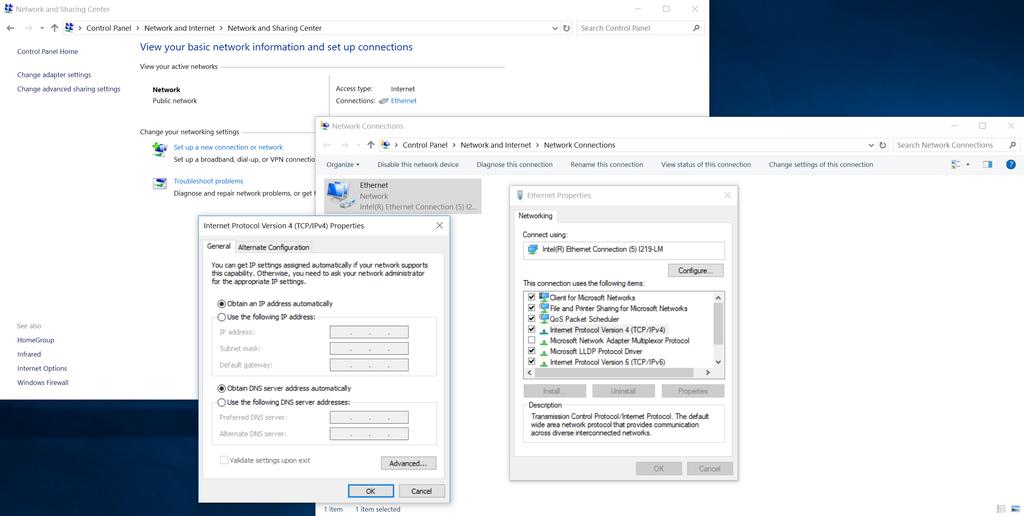Select Internet Protocol Version 4 (TCP/IPv4) item
Viewport: 1024px width, 516px height.
click(607, 330)
